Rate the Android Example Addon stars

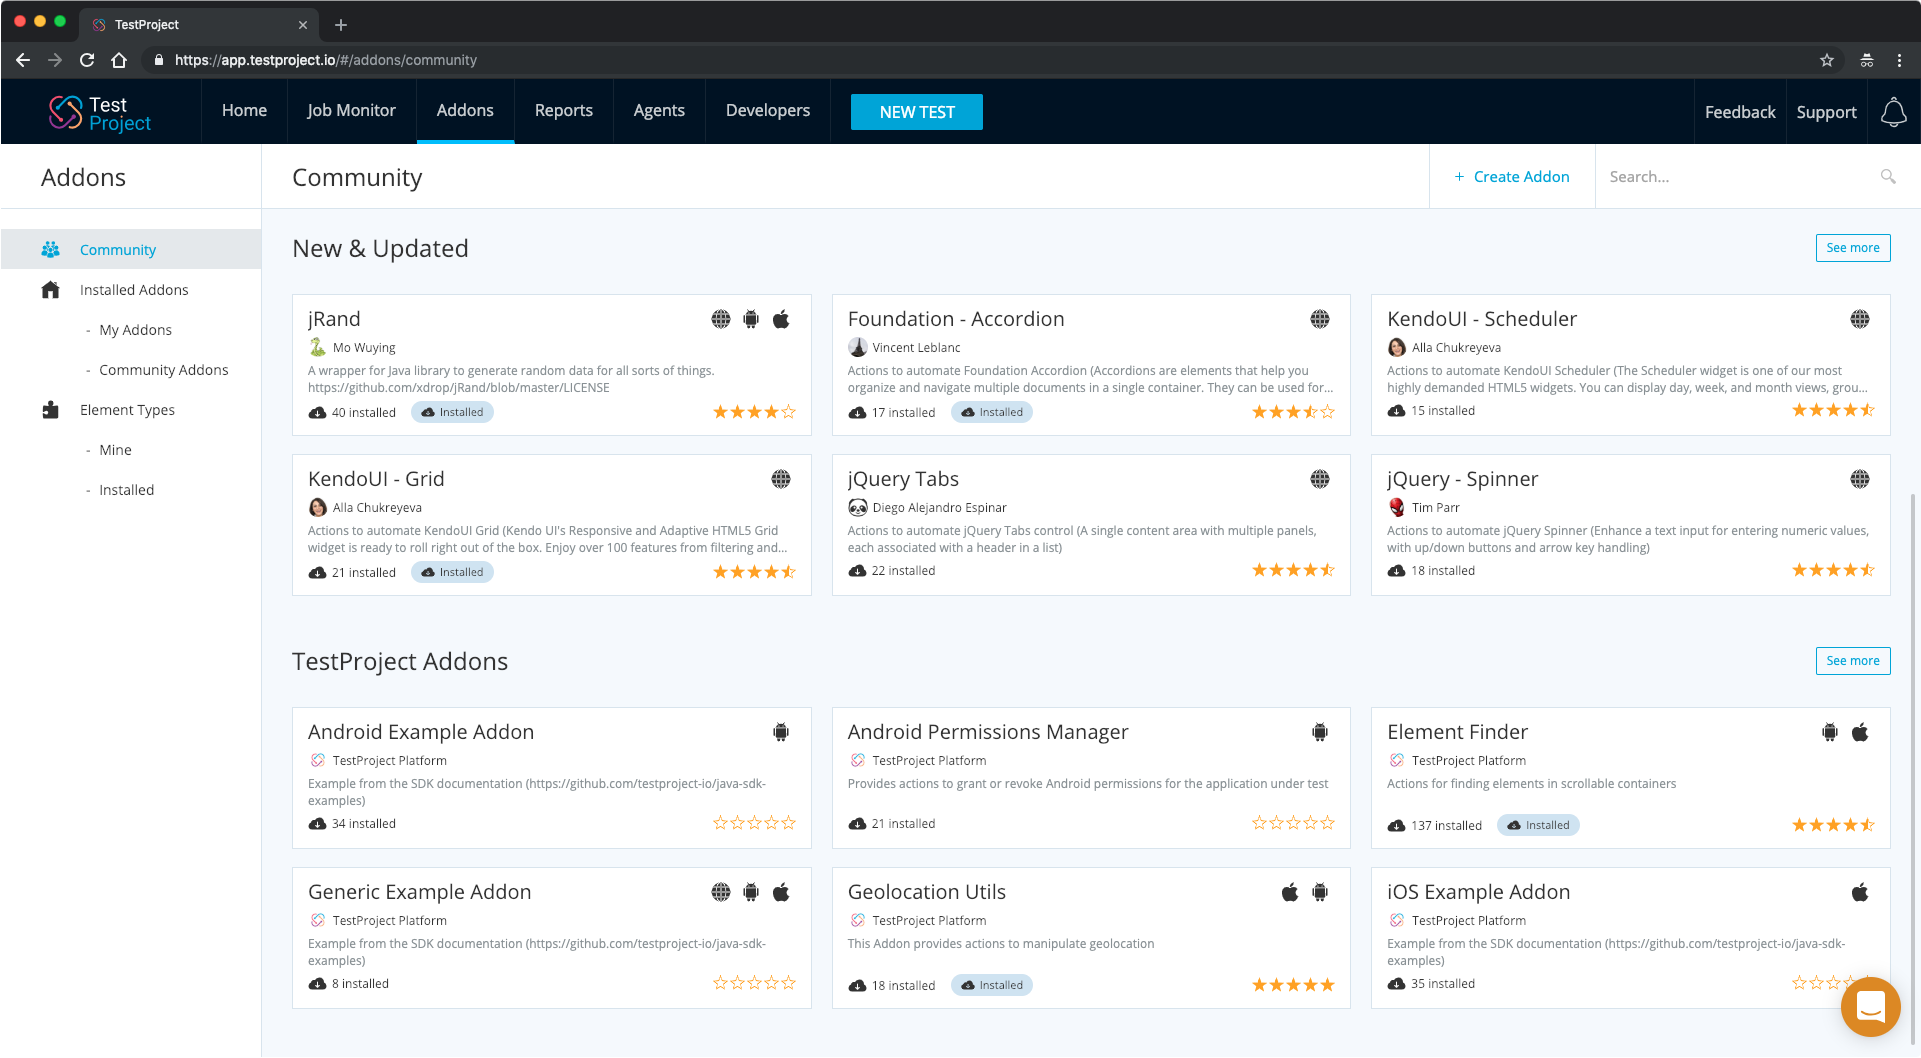754,823
